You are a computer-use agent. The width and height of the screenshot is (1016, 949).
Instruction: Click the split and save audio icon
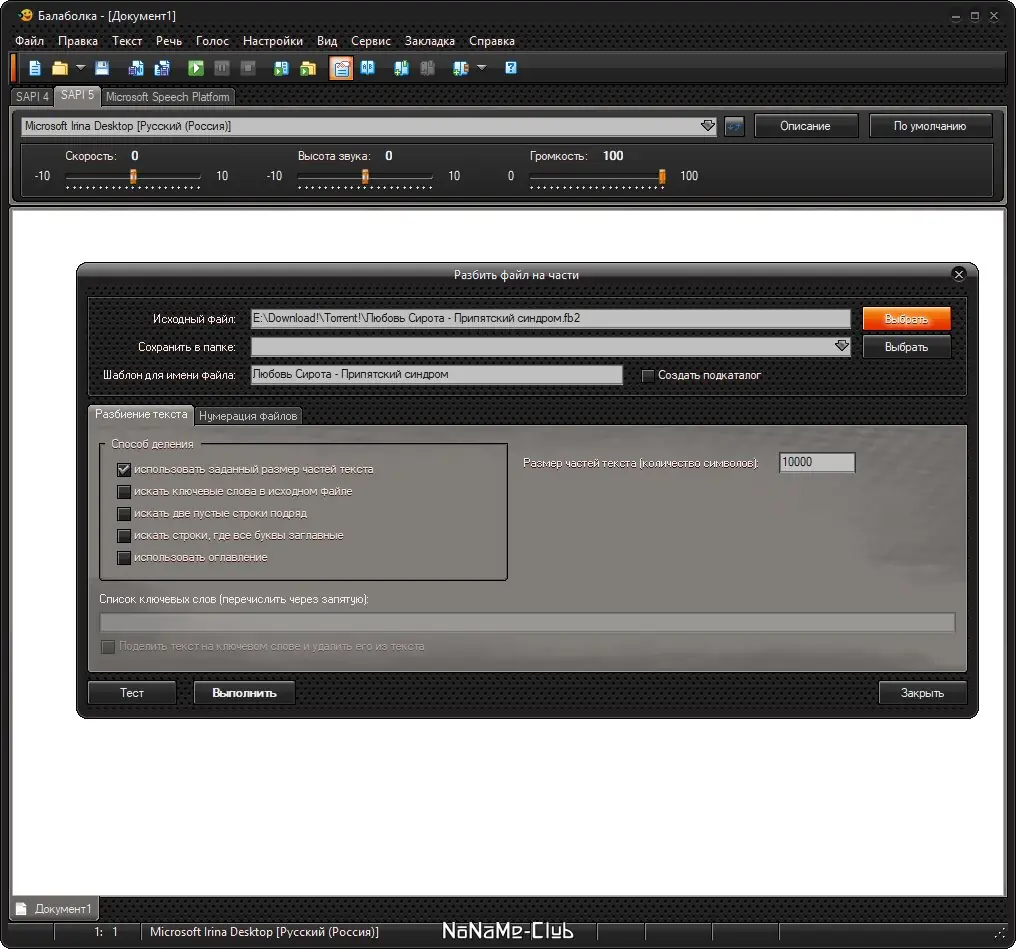[162, 68]
